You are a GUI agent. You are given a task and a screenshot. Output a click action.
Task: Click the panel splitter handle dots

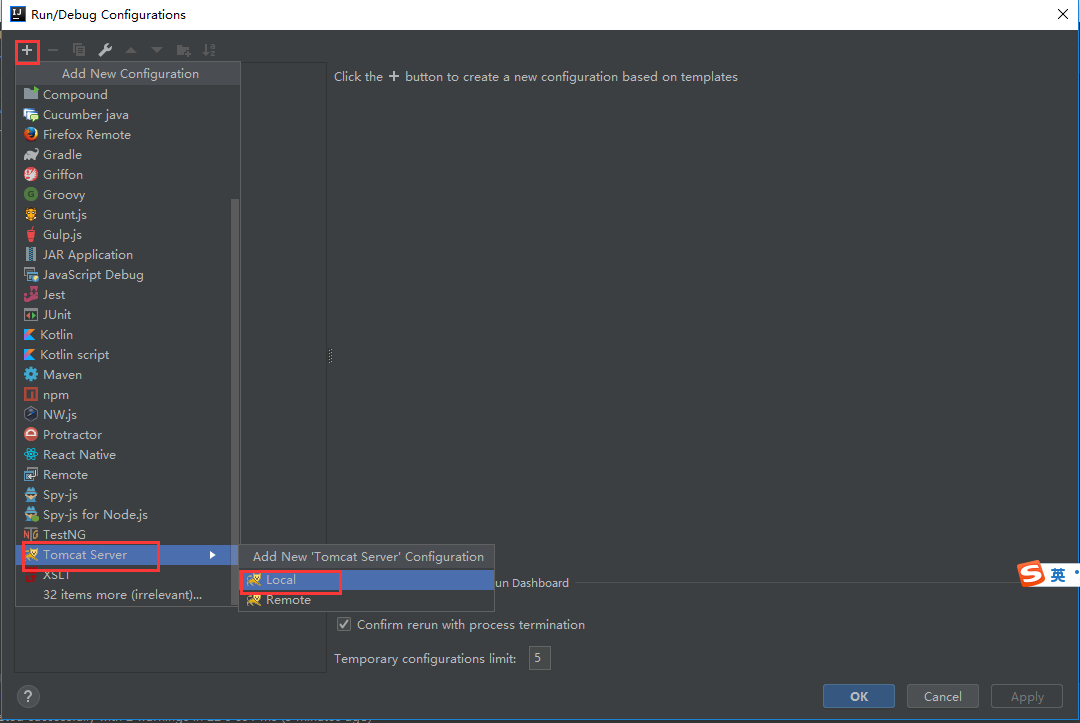(x=330, y=355)
